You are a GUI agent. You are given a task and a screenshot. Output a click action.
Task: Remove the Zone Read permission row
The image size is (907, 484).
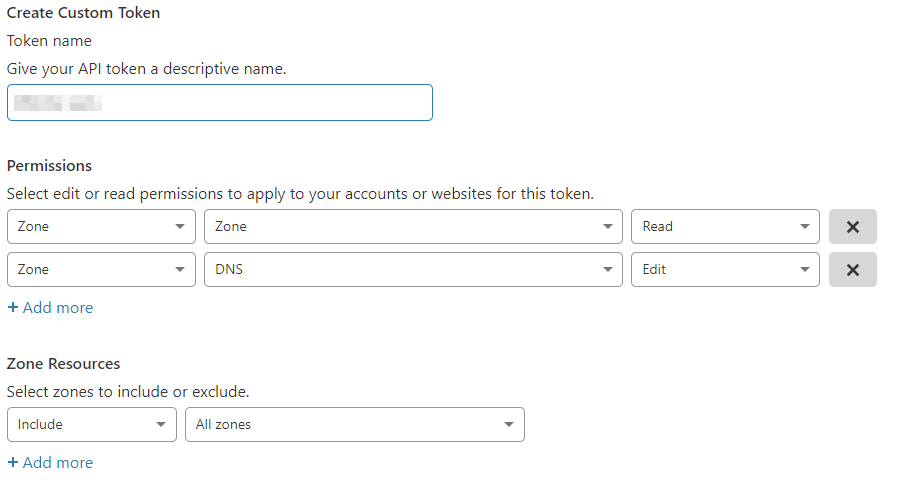pos(852,227)
